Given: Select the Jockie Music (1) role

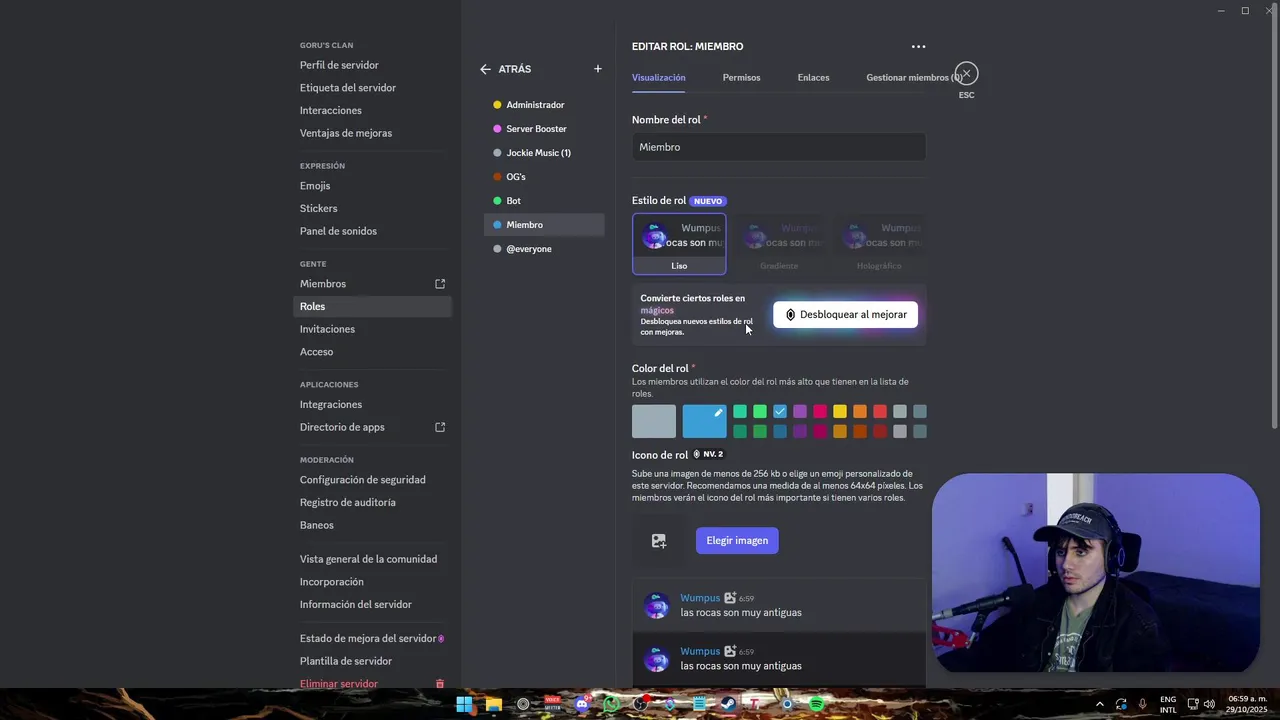Looking at the screenshot, I should click(x=544, y=153).
